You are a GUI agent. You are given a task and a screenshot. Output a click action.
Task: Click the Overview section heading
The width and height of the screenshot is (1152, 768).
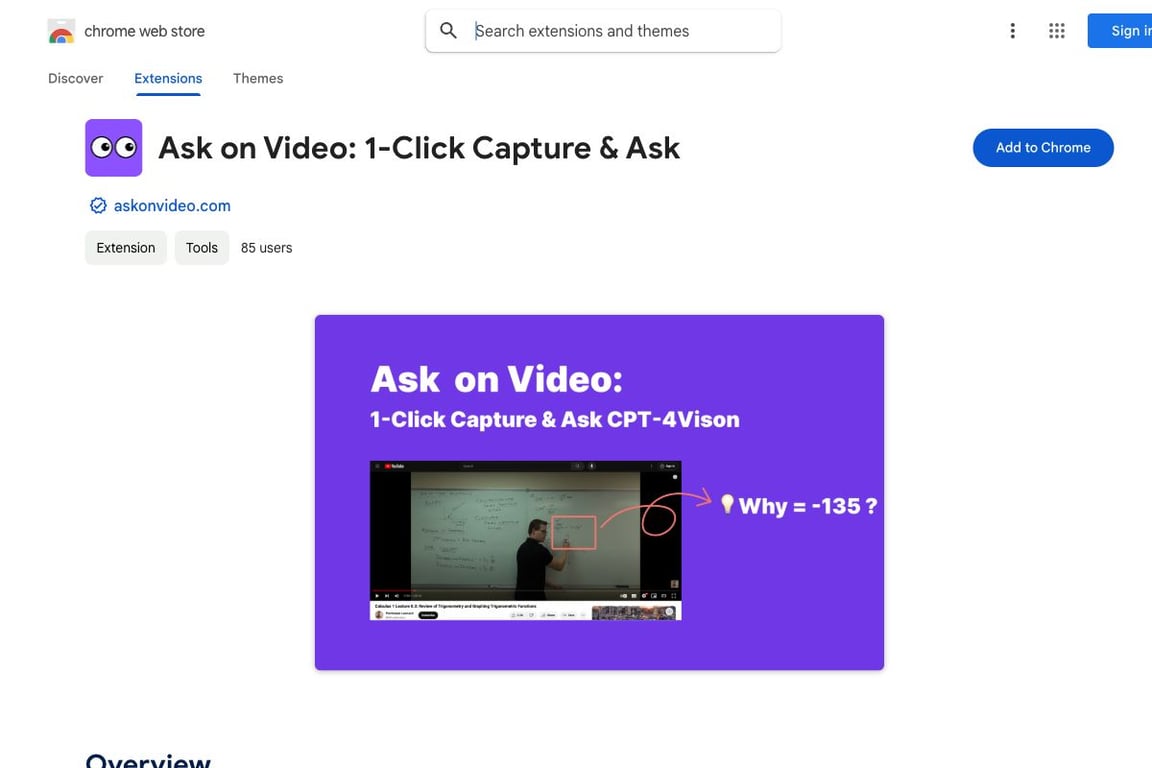pos(148,760)
